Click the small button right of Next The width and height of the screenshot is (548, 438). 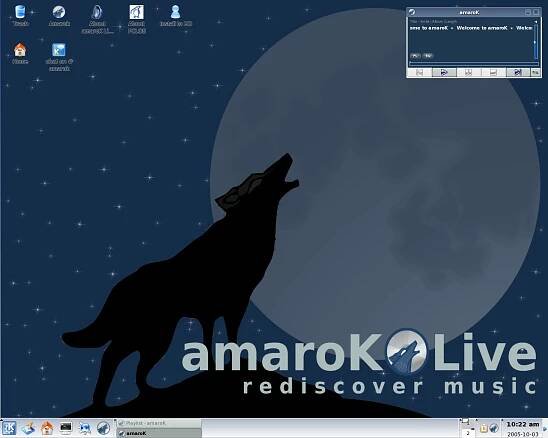coord(535,72)
